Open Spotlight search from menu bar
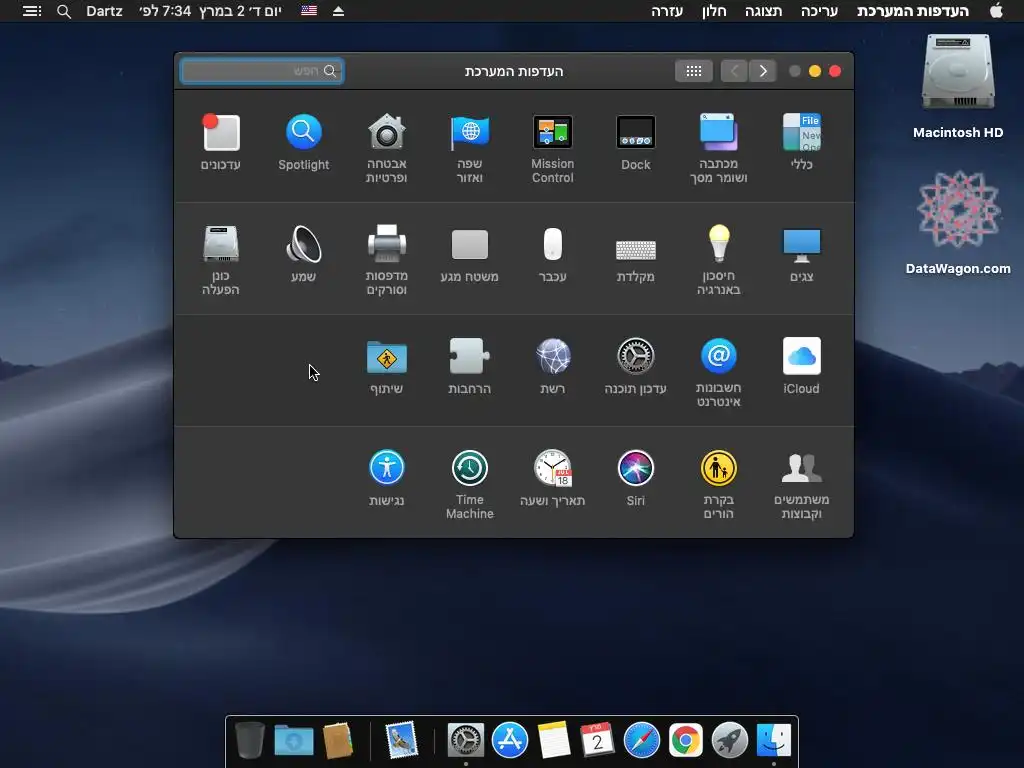This screenshot has width=1024, height=768. pos(63,11)
